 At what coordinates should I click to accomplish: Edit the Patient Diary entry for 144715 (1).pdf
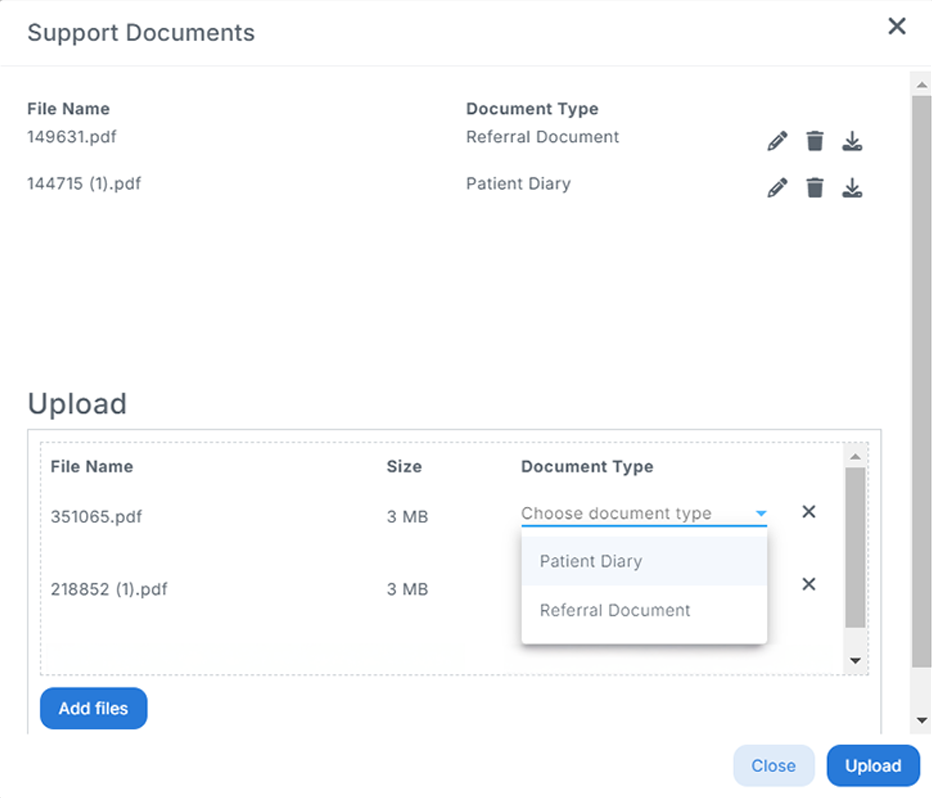[x=777, y=187]
